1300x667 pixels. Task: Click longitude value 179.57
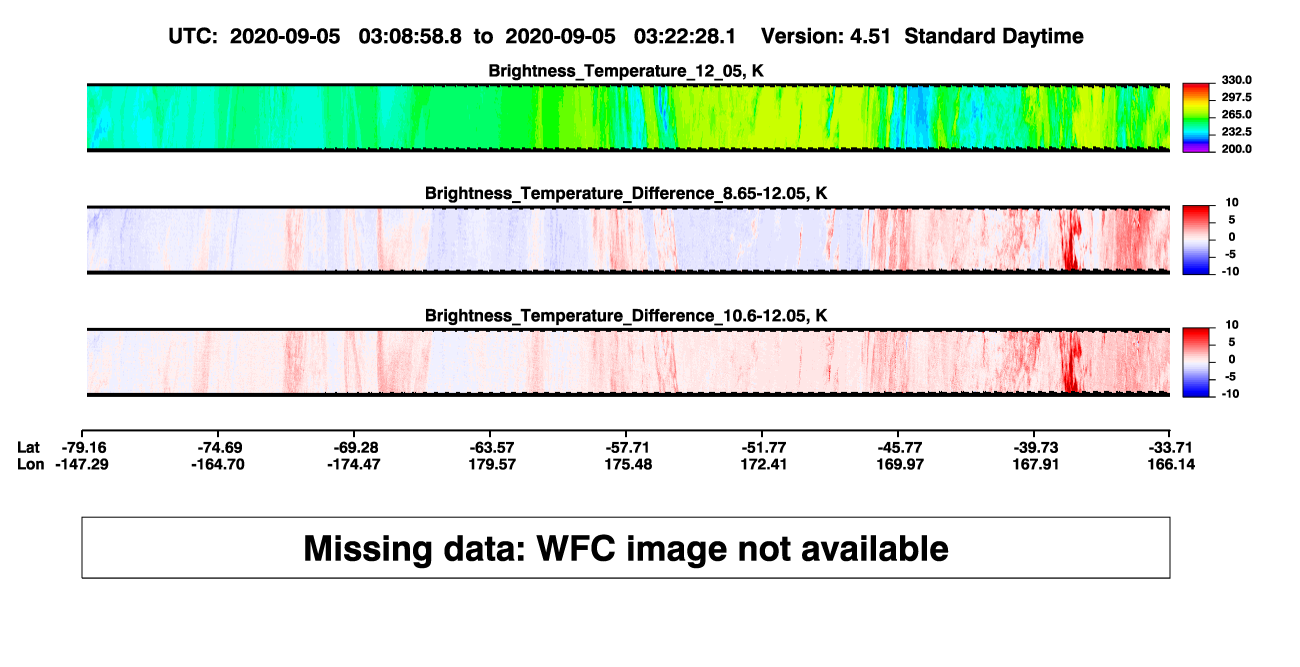tap(492, 464)
